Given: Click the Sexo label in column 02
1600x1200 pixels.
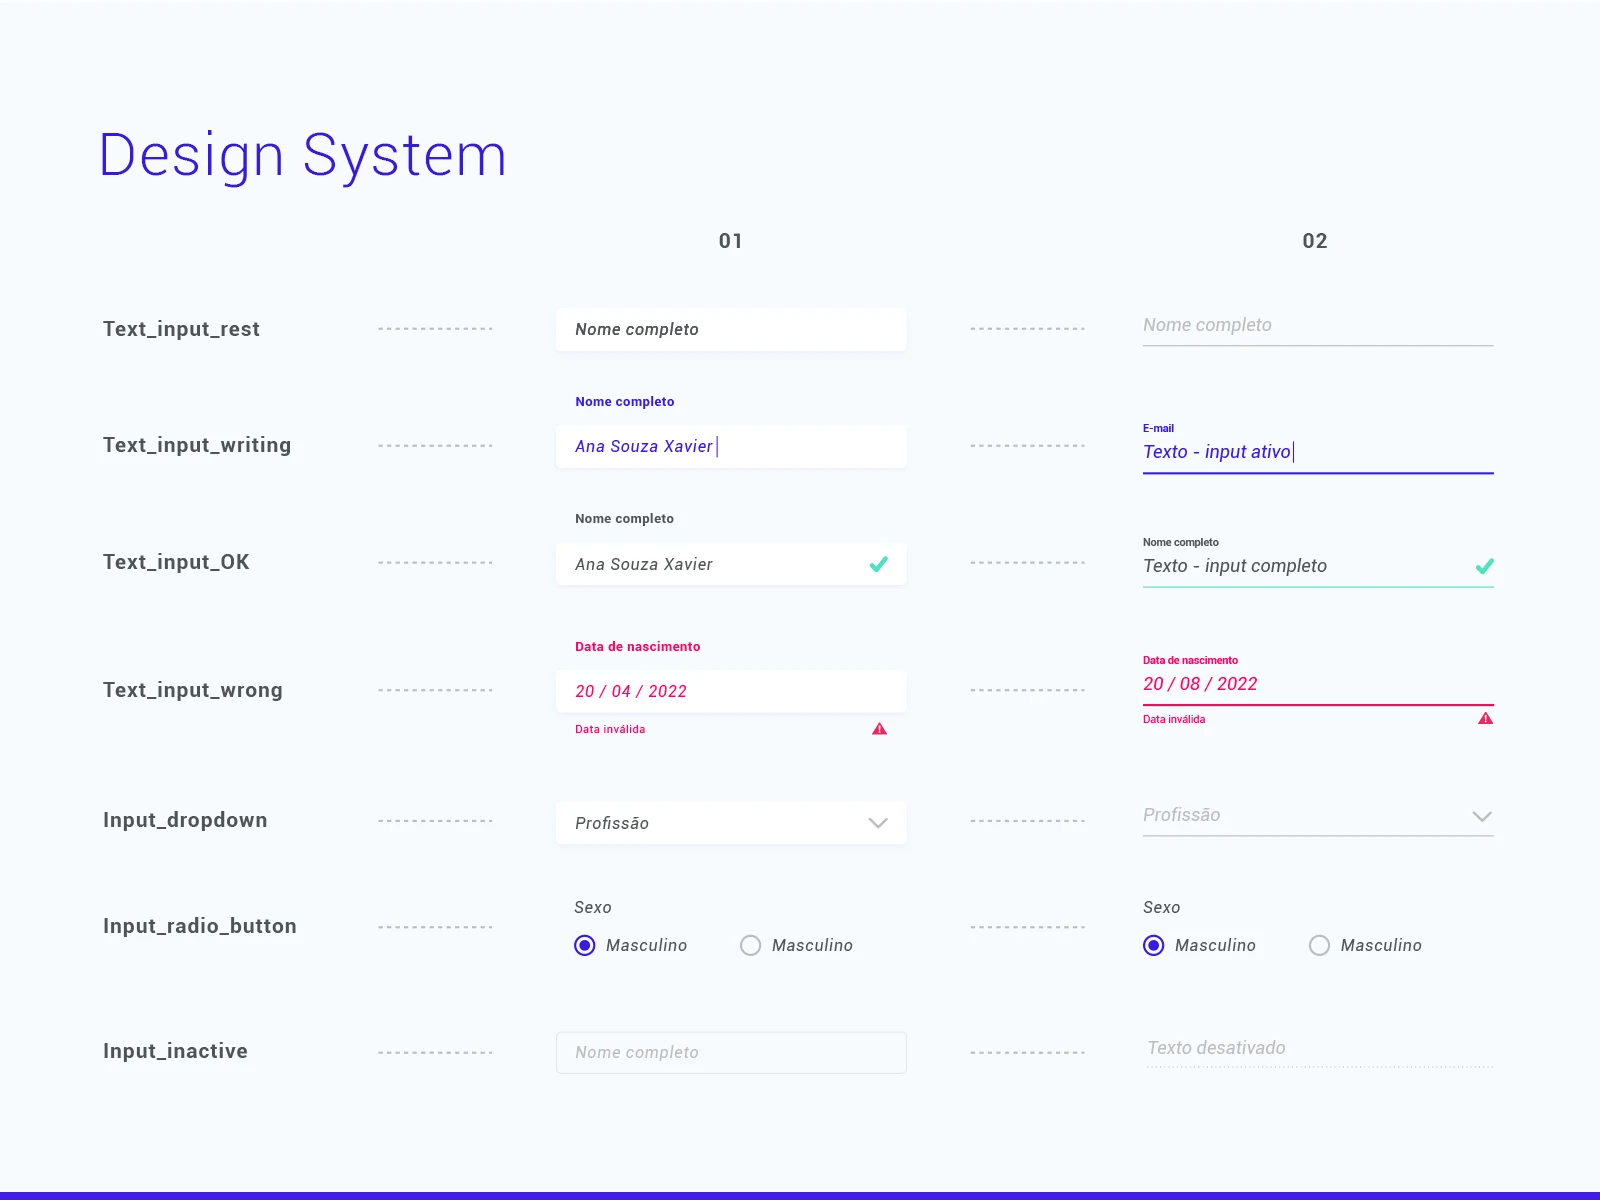Looking at the screenshot, I should pyautogui.click(x=1162, y=907).
